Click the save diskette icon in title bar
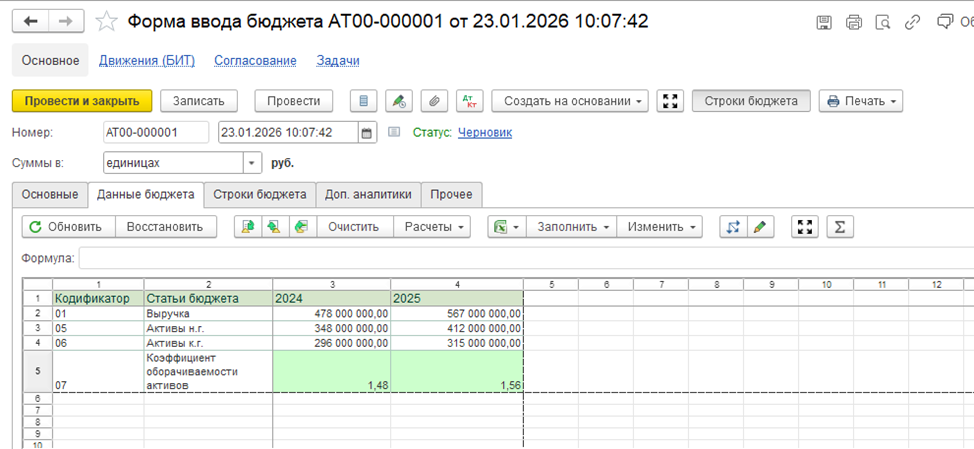This screenshot has height=449, width=974. click(824, 23)
